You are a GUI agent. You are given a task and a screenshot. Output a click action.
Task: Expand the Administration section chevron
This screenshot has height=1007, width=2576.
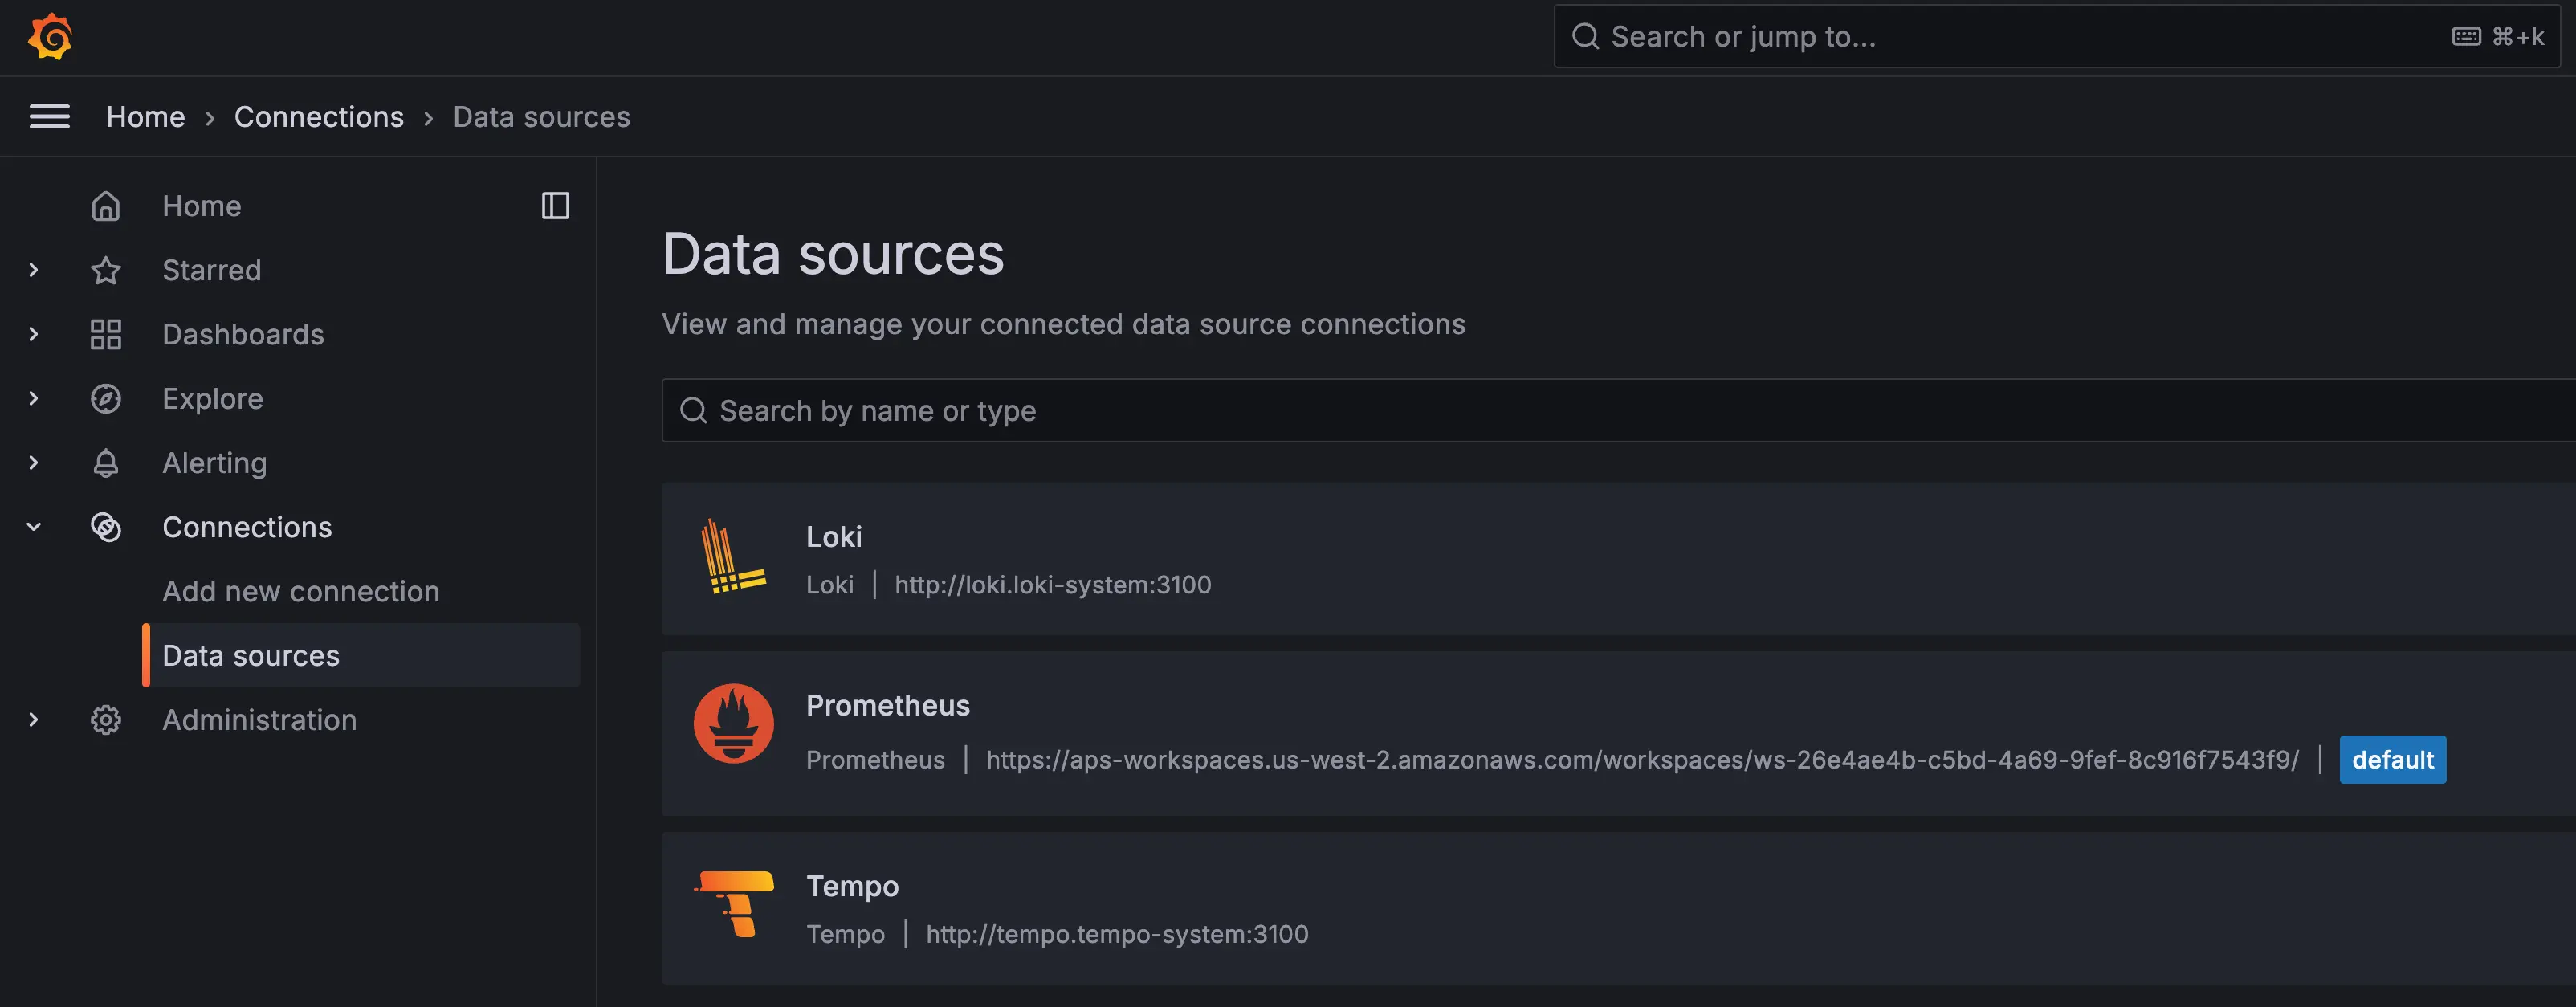(34, 720)
